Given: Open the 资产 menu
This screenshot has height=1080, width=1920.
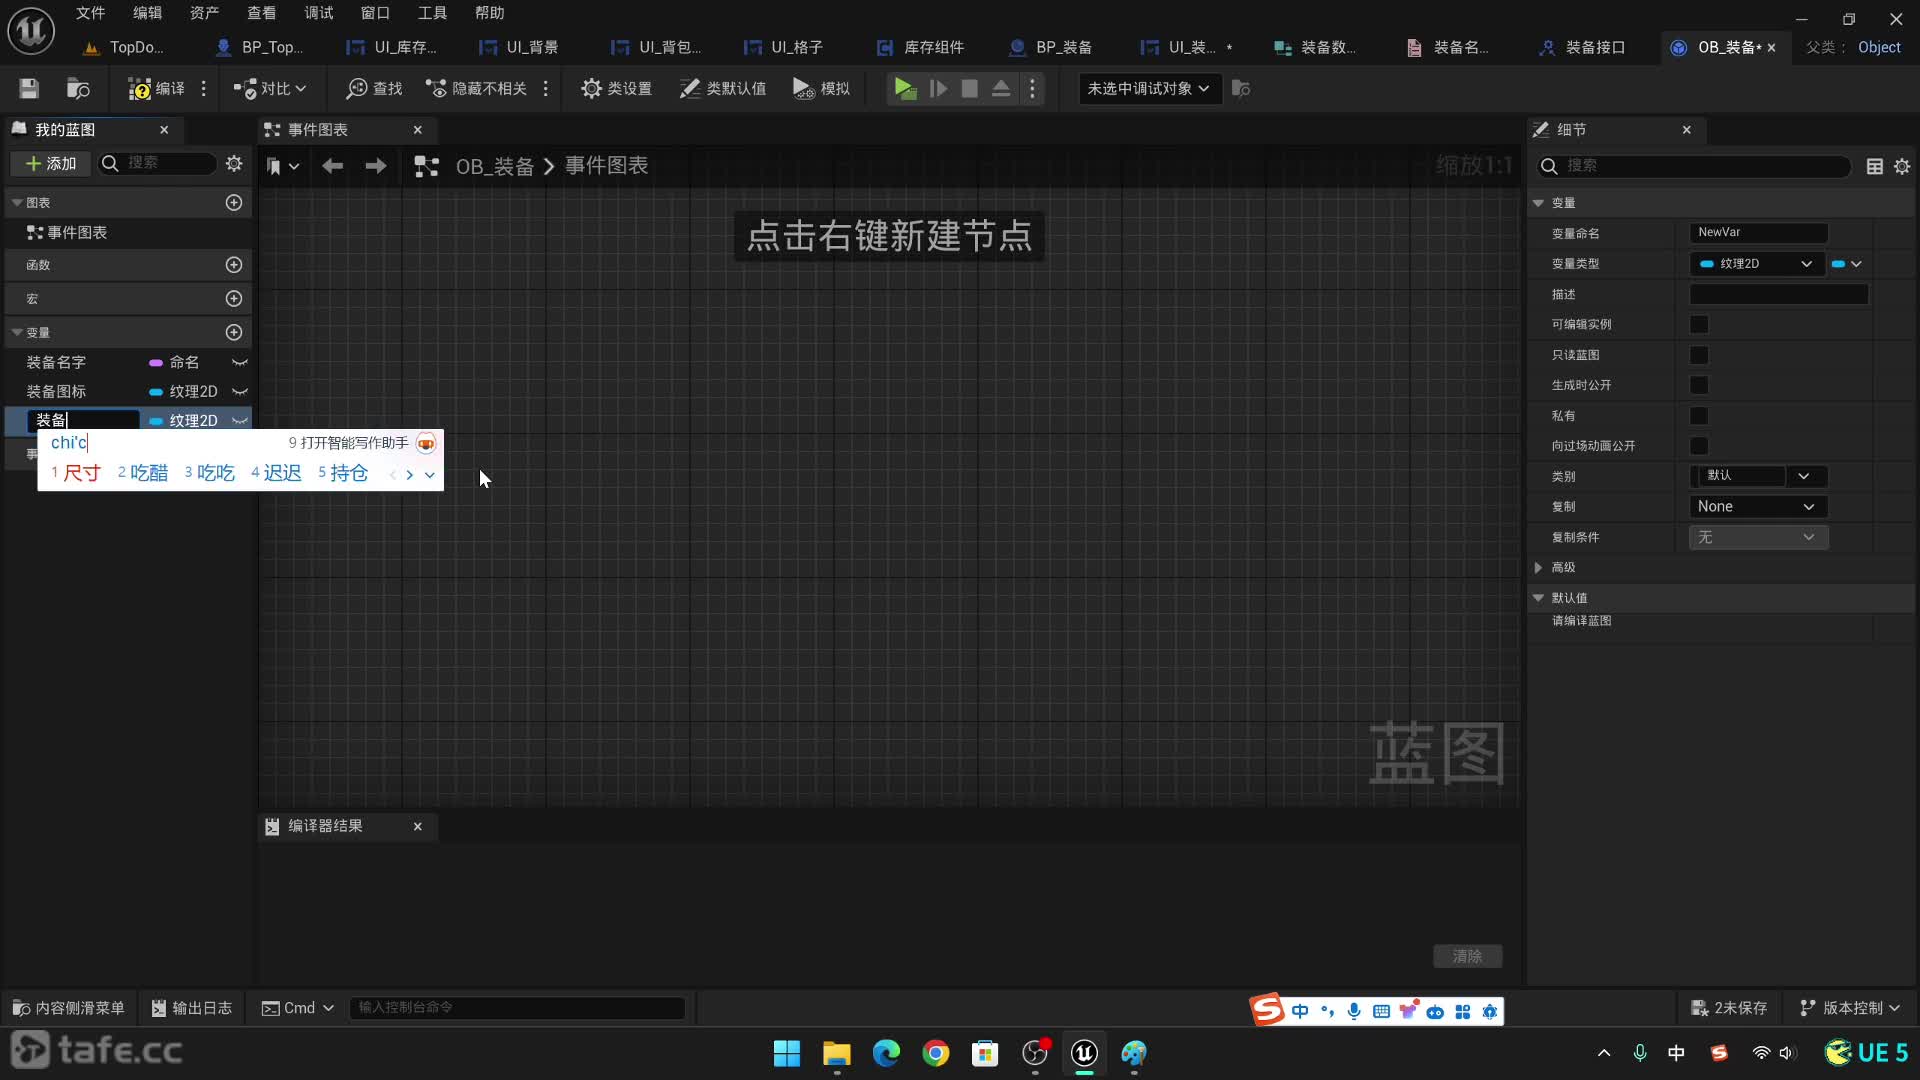Looking at the screenshot, I should pos(204,13).
